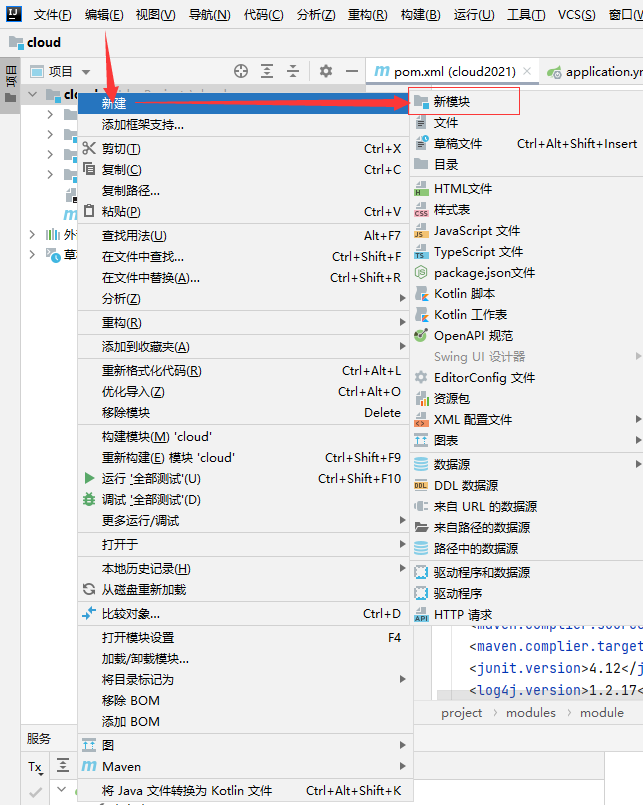Open project panel gear settings
Screen dimensions: 643x805
pos(325,71)
